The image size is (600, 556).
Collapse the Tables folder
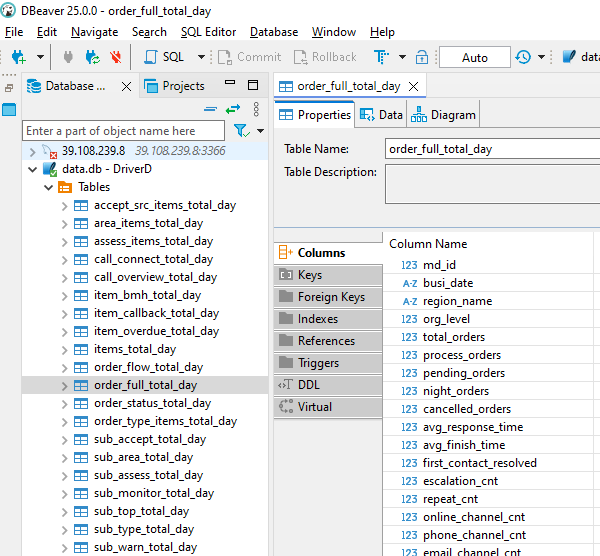coord(48,188)
